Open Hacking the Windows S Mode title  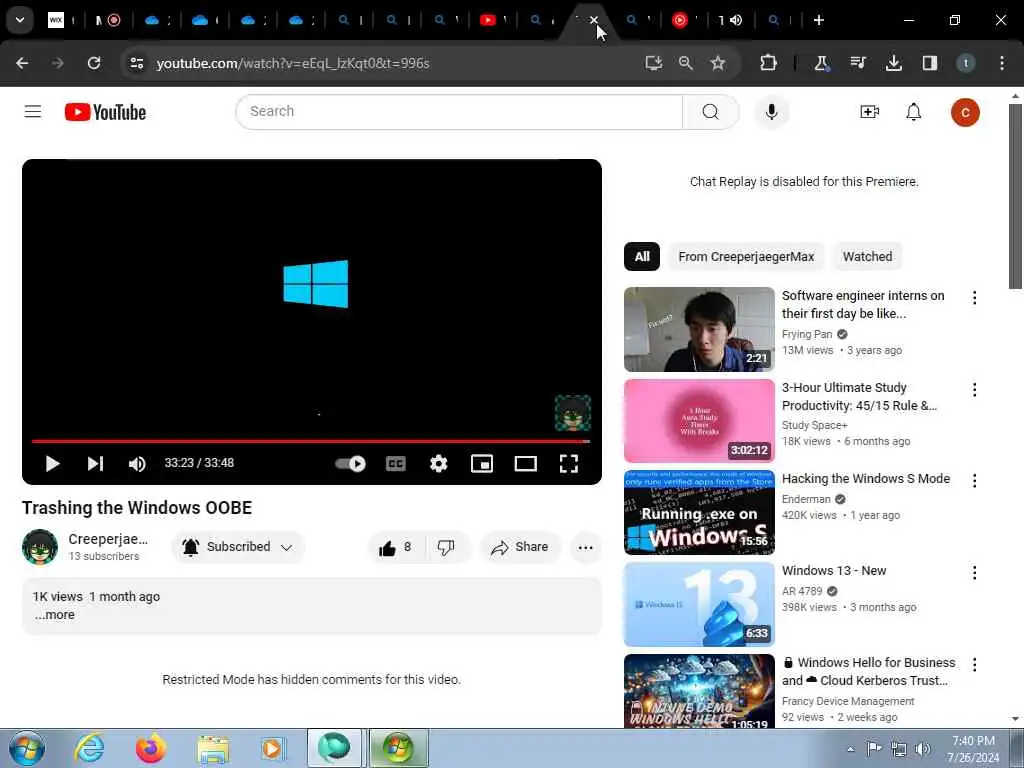tap(866, 479)
